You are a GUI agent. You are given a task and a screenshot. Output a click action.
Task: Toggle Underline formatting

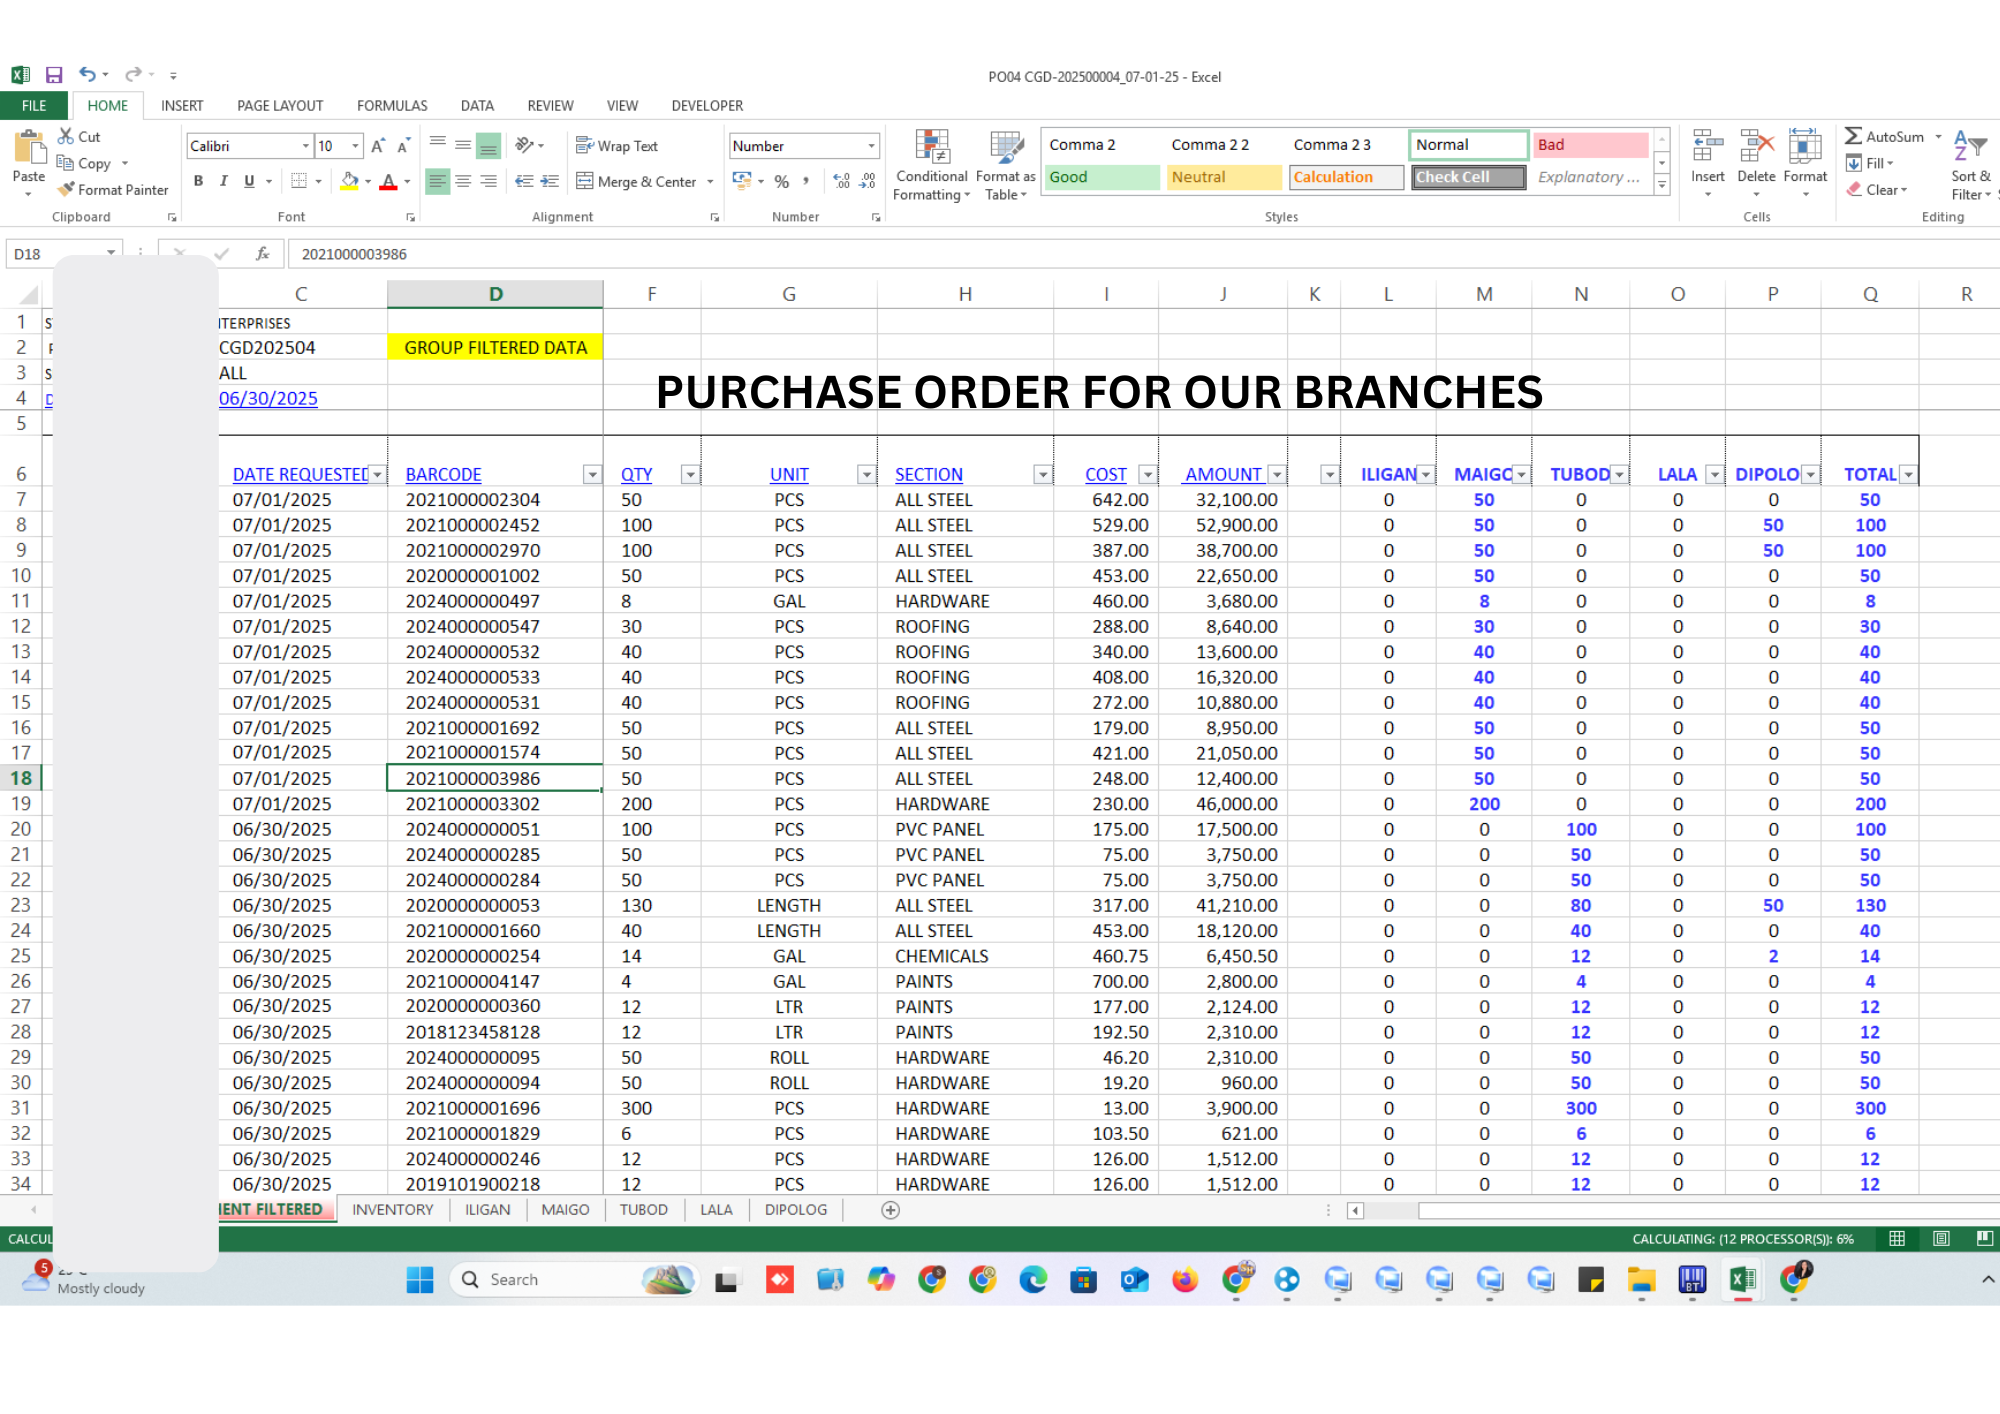coord(249,181)
